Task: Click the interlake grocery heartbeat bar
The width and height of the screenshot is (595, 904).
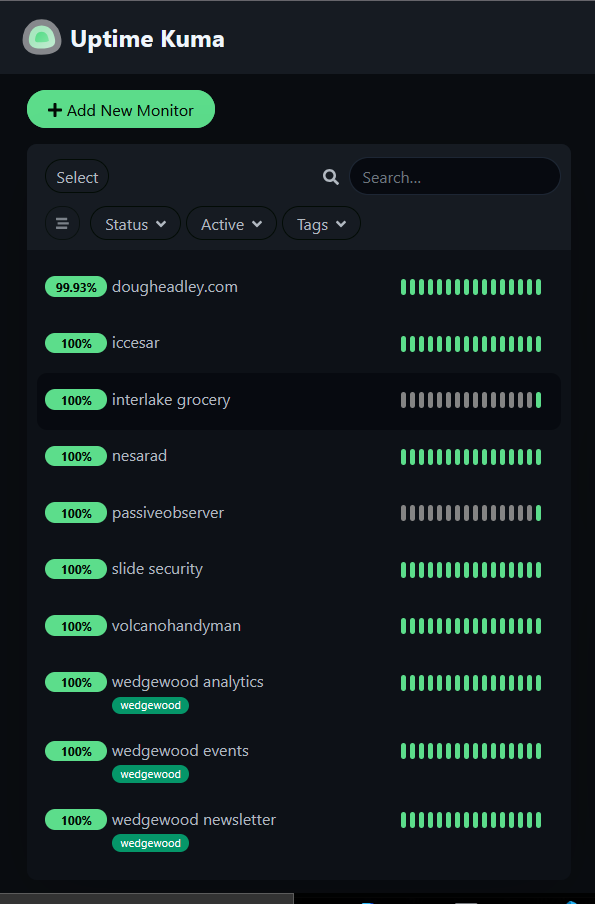Action: tap(471, 400)
